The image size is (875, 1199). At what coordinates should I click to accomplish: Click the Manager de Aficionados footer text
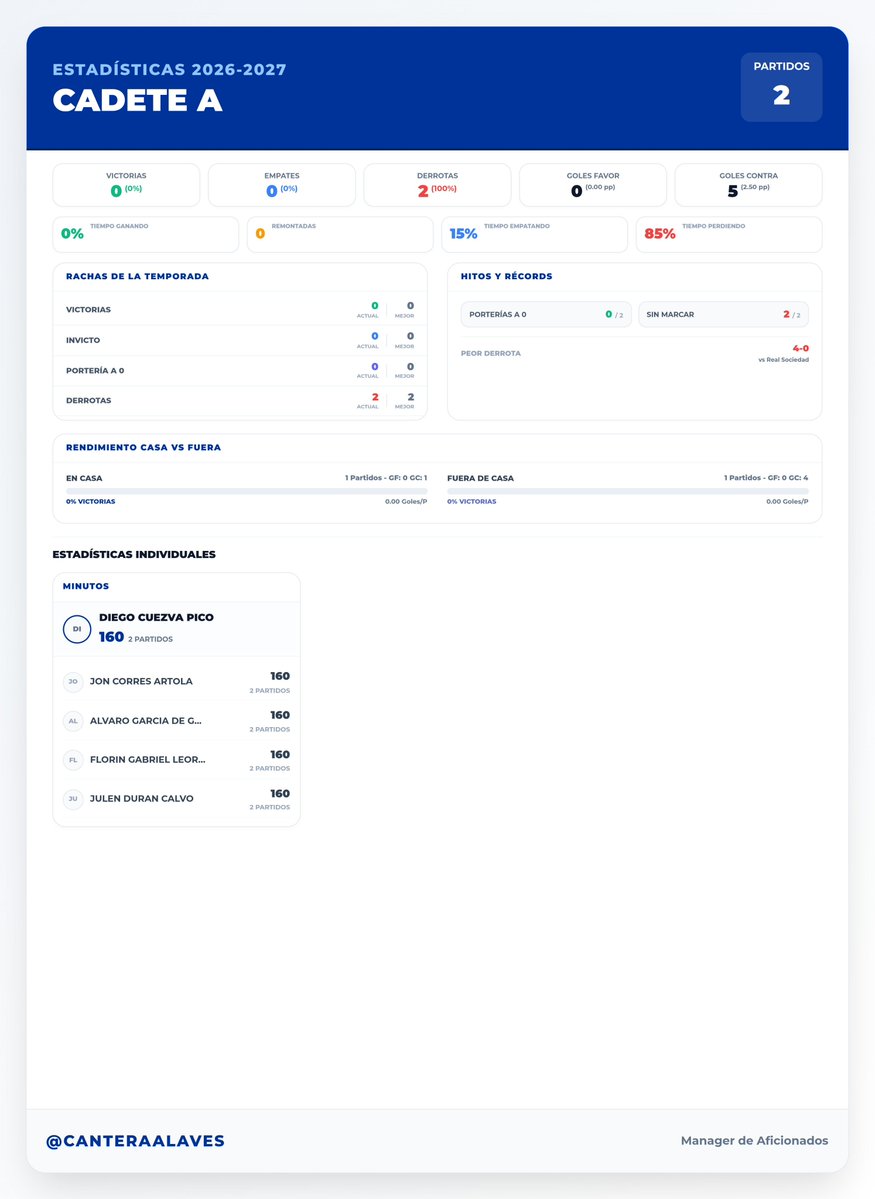coord(754,1140)
